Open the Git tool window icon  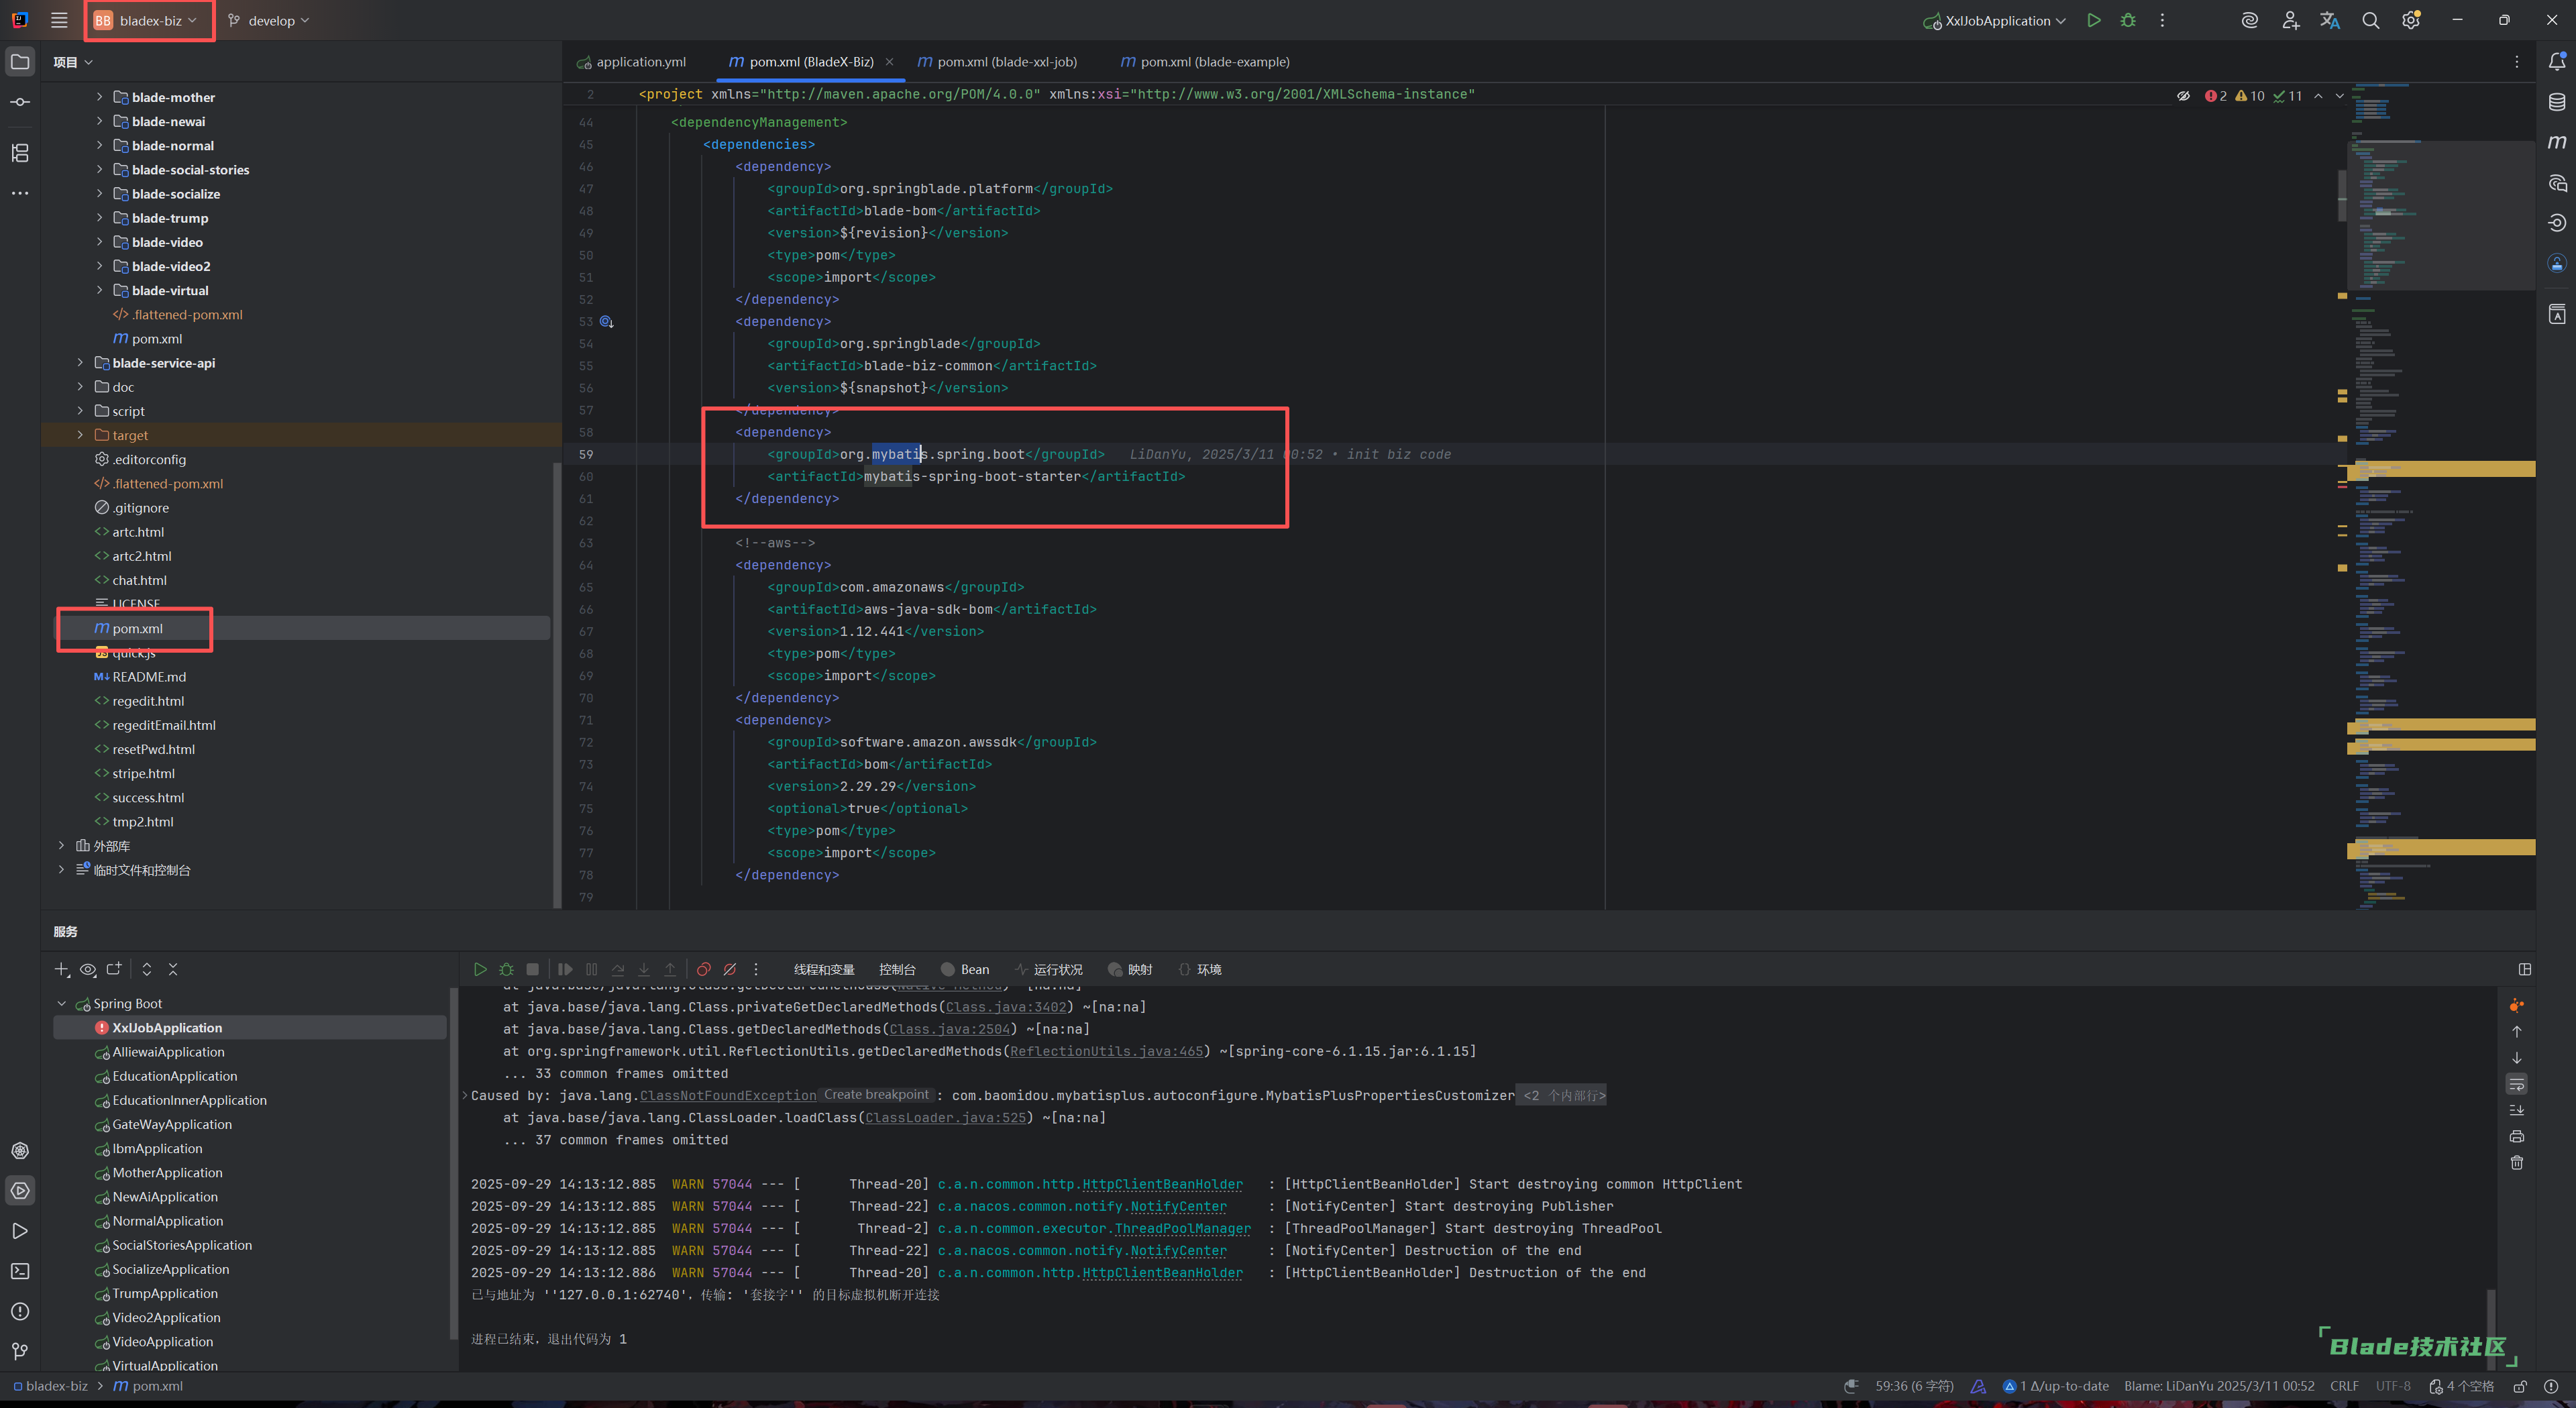coord(20,1351)
